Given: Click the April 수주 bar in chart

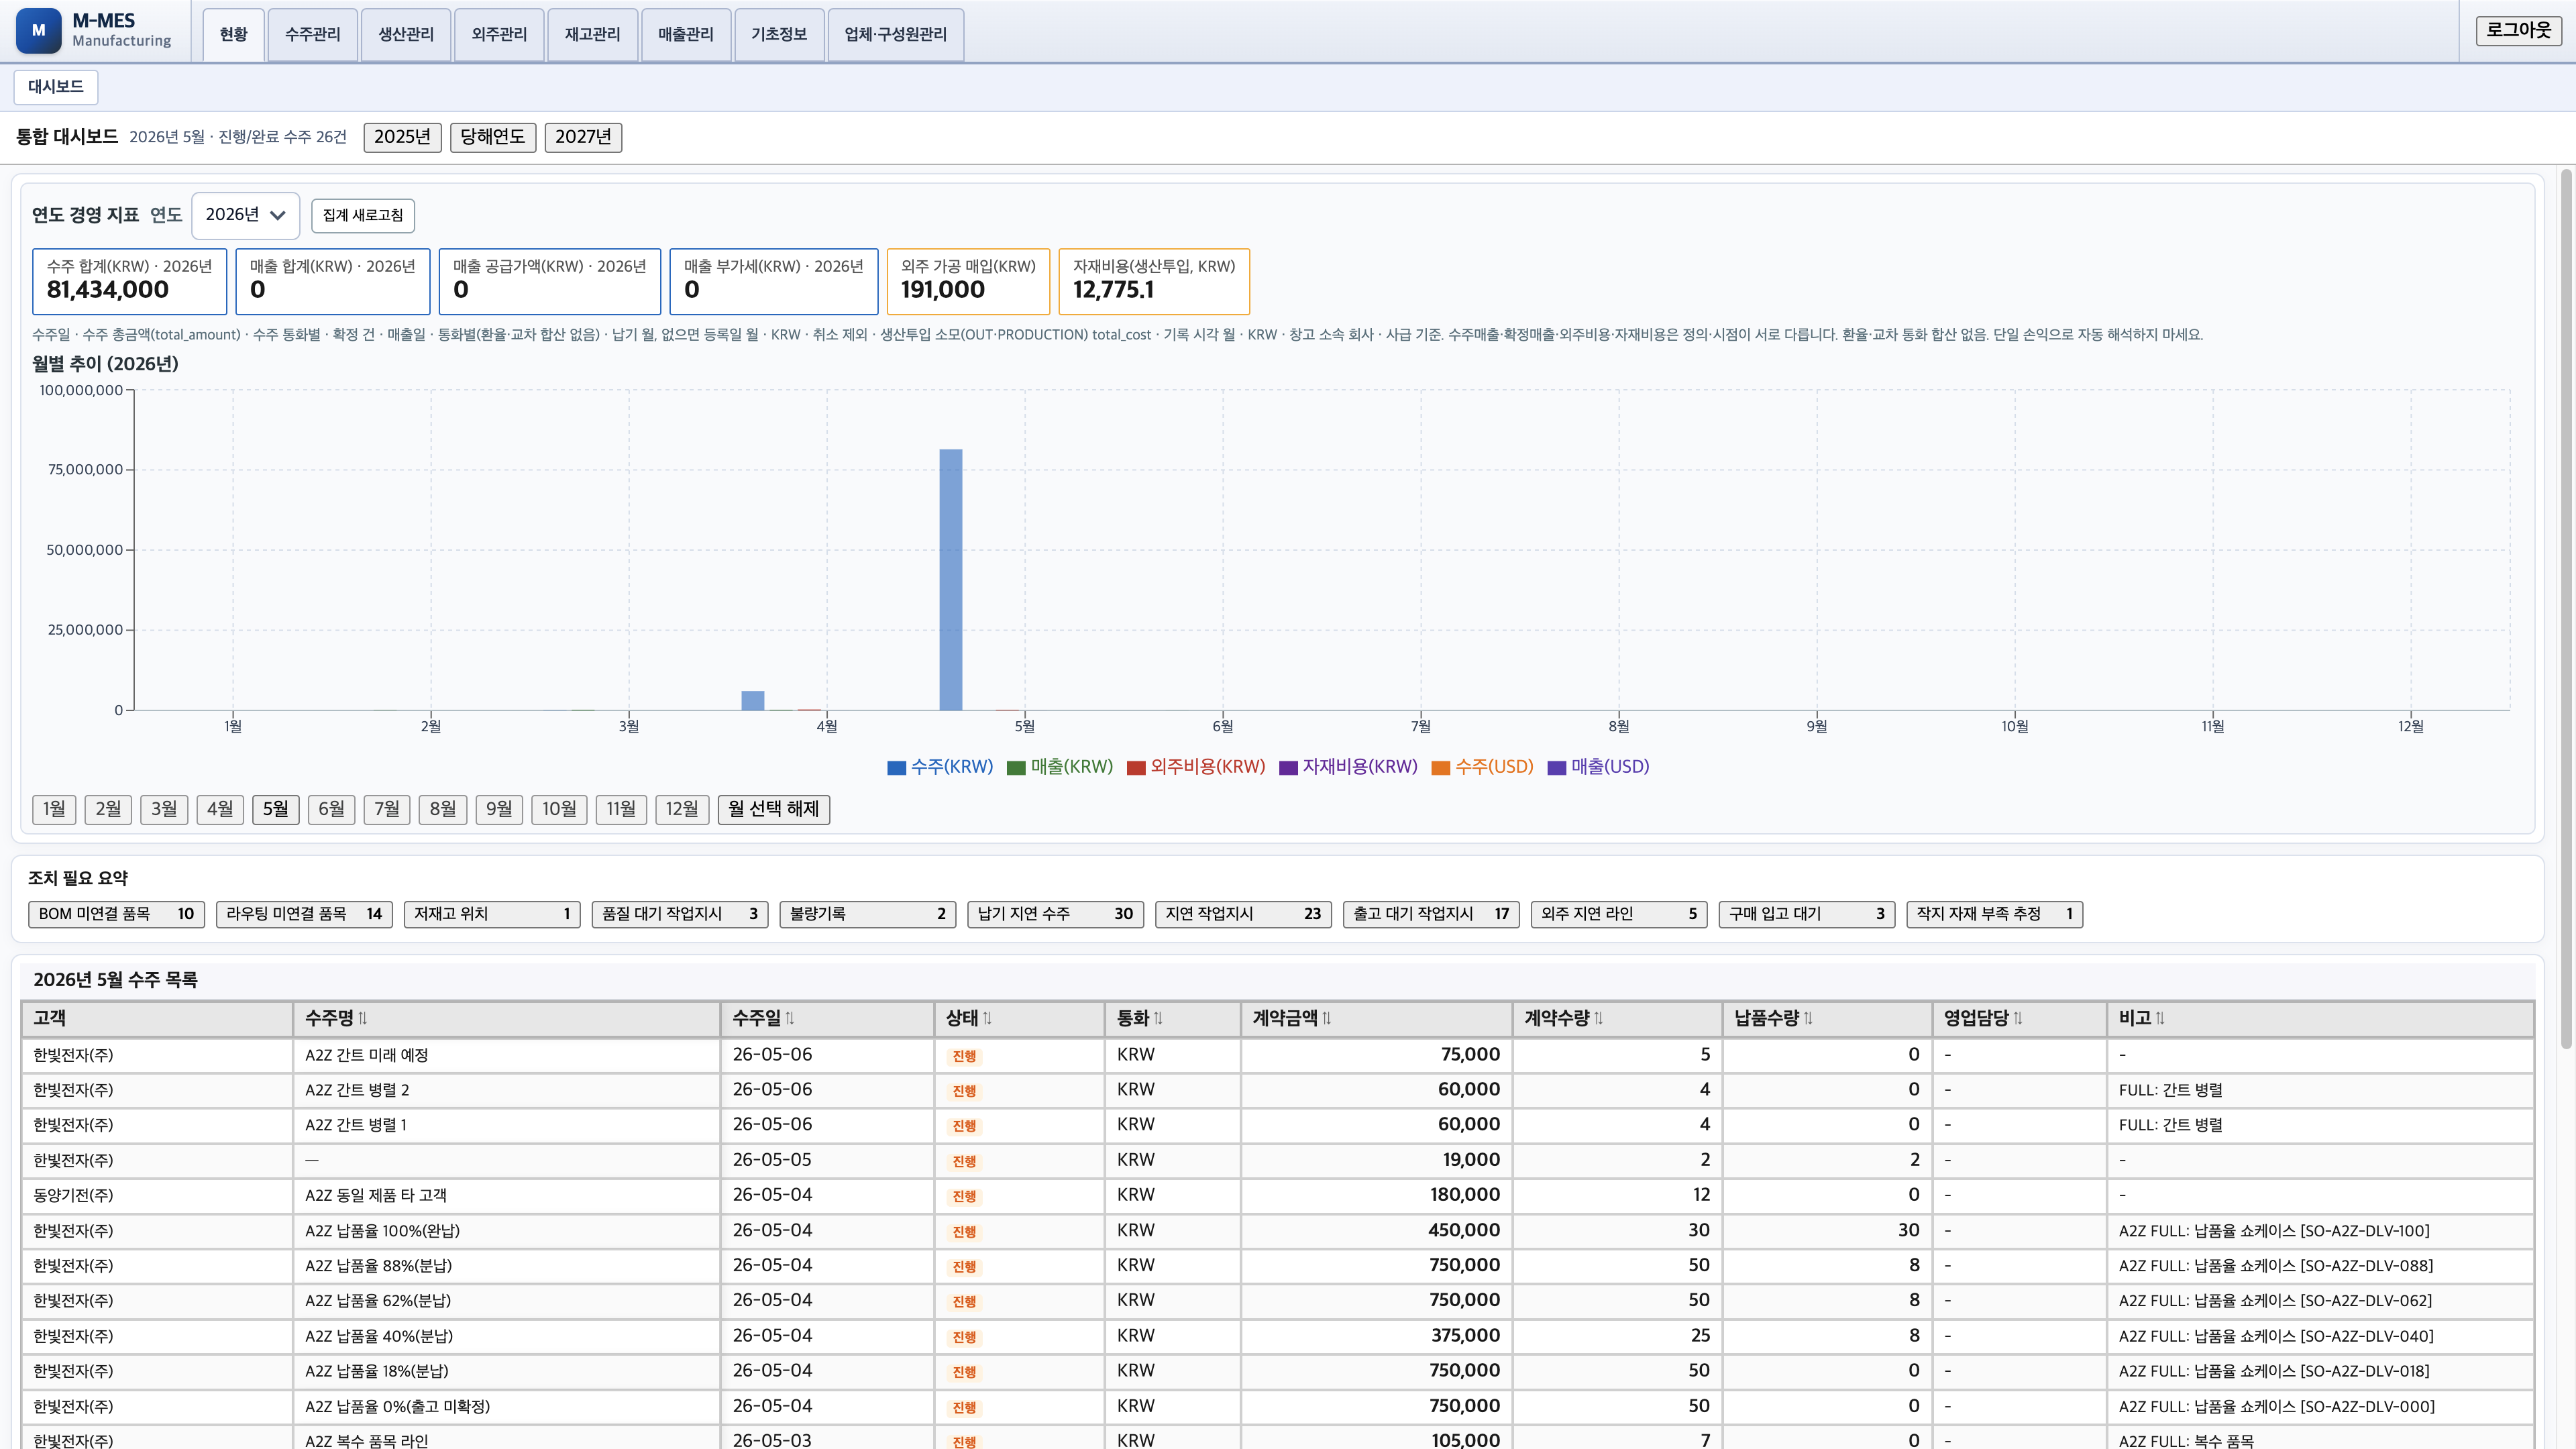Looking at the screenshot, I should pyautogui.click(x=753, y=700).
